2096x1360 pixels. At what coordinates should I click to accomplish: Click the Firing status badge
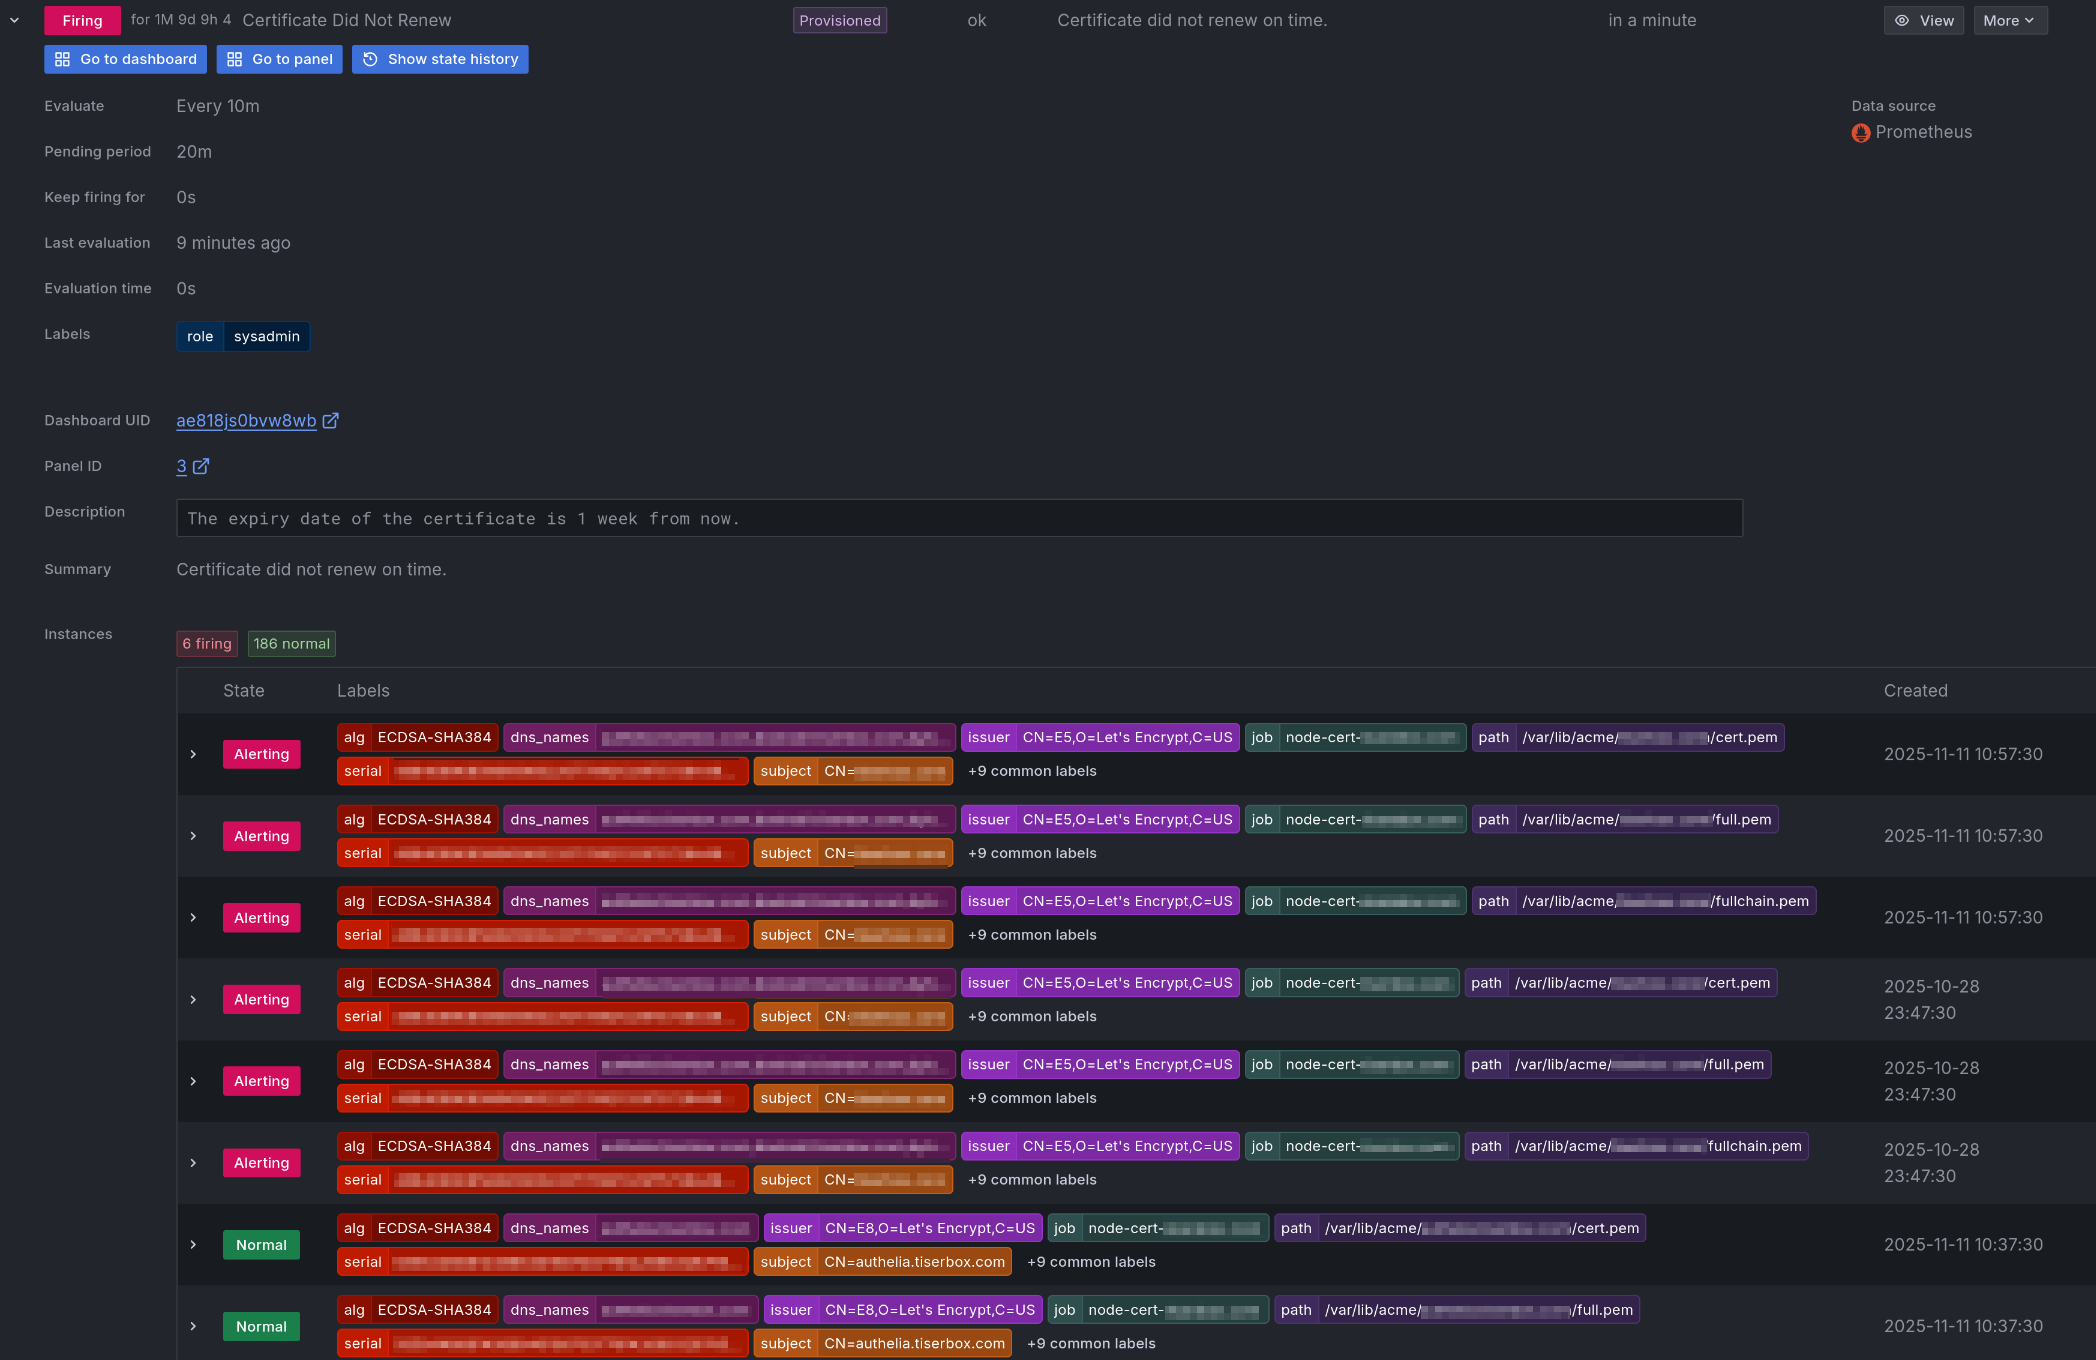[82, 20]
